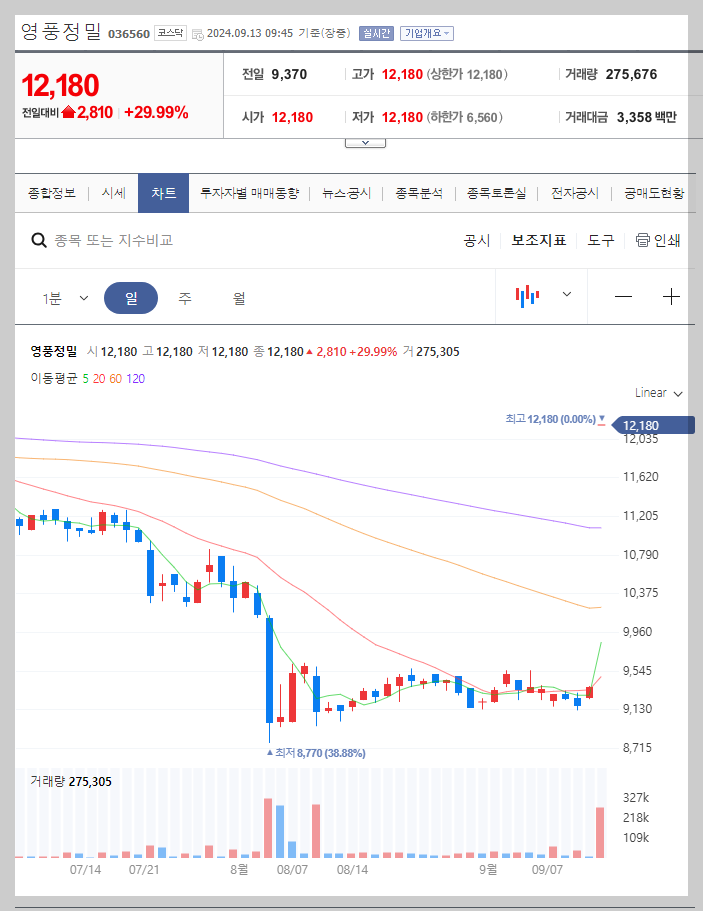Open the Linear scale dropdown
The height and width of the screenshot is (911, 703).
(x=657, y=393)
